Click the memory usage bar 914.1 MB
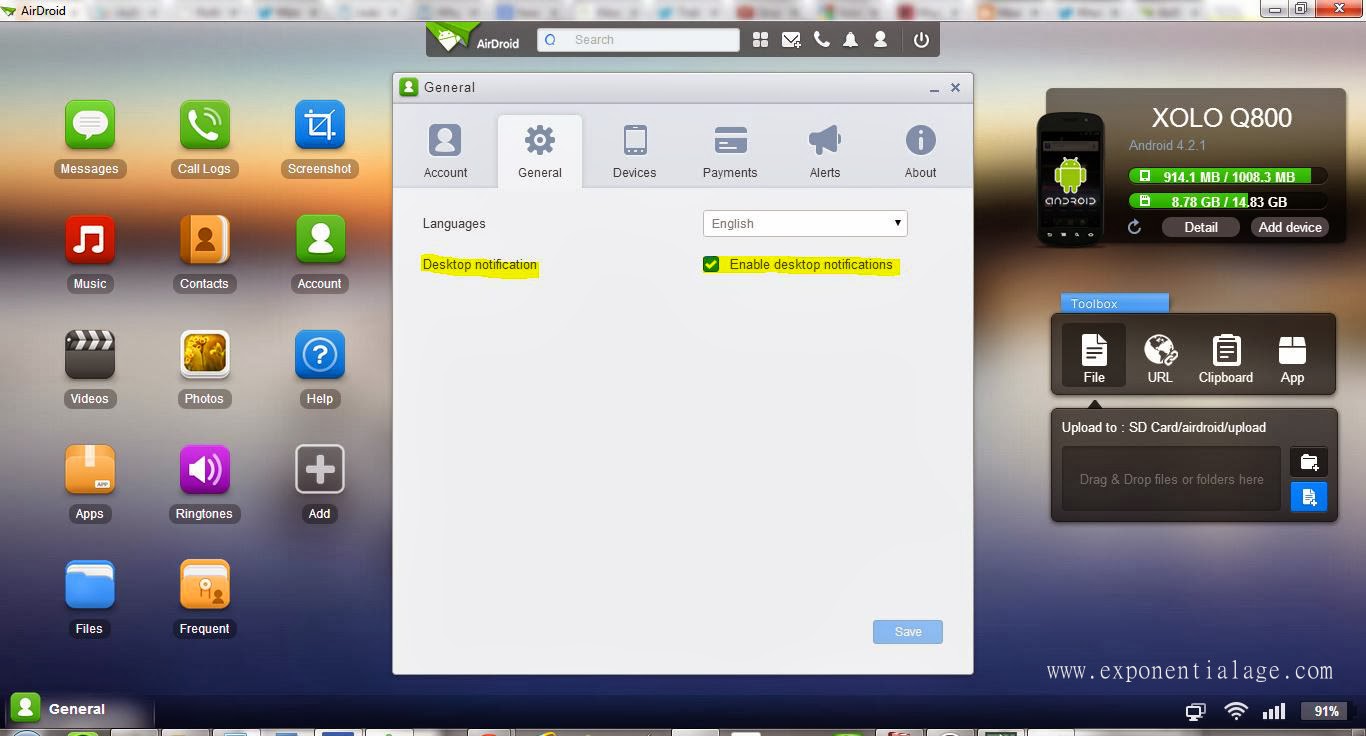Screen dimensions: 1366x736 (x=1228, y=176)
